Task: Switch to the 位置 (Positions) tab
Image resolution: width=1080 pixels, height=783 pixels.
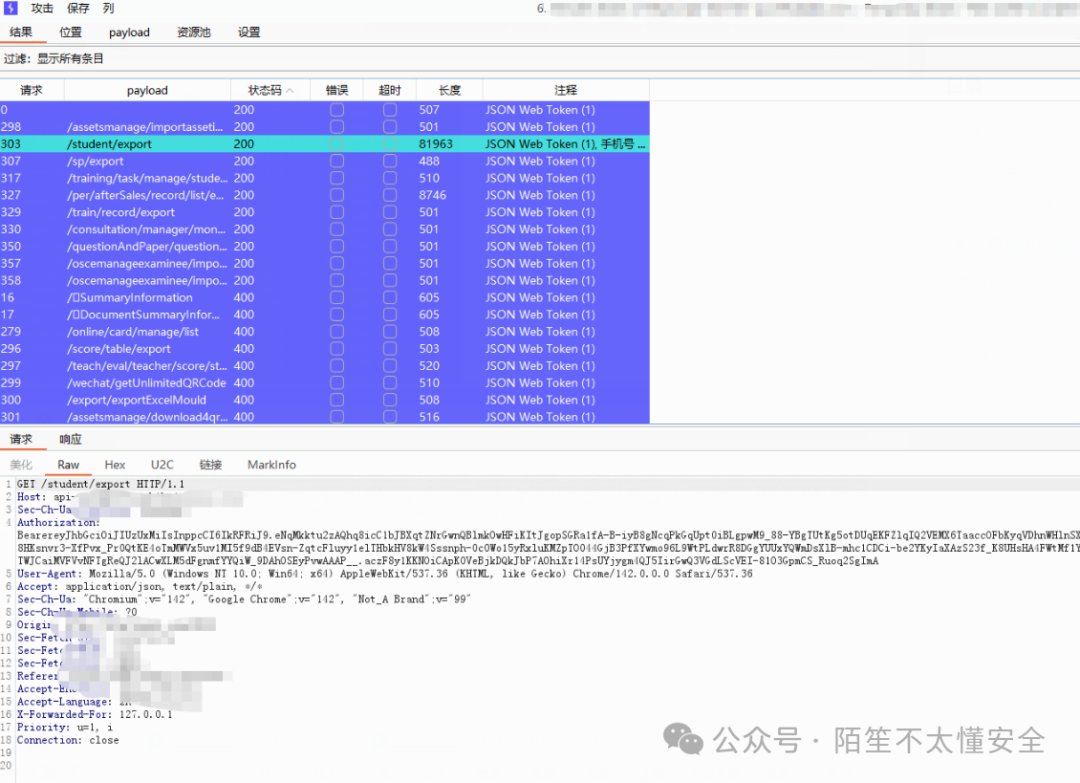Action: pyautogui.click(x=70, y=32)
